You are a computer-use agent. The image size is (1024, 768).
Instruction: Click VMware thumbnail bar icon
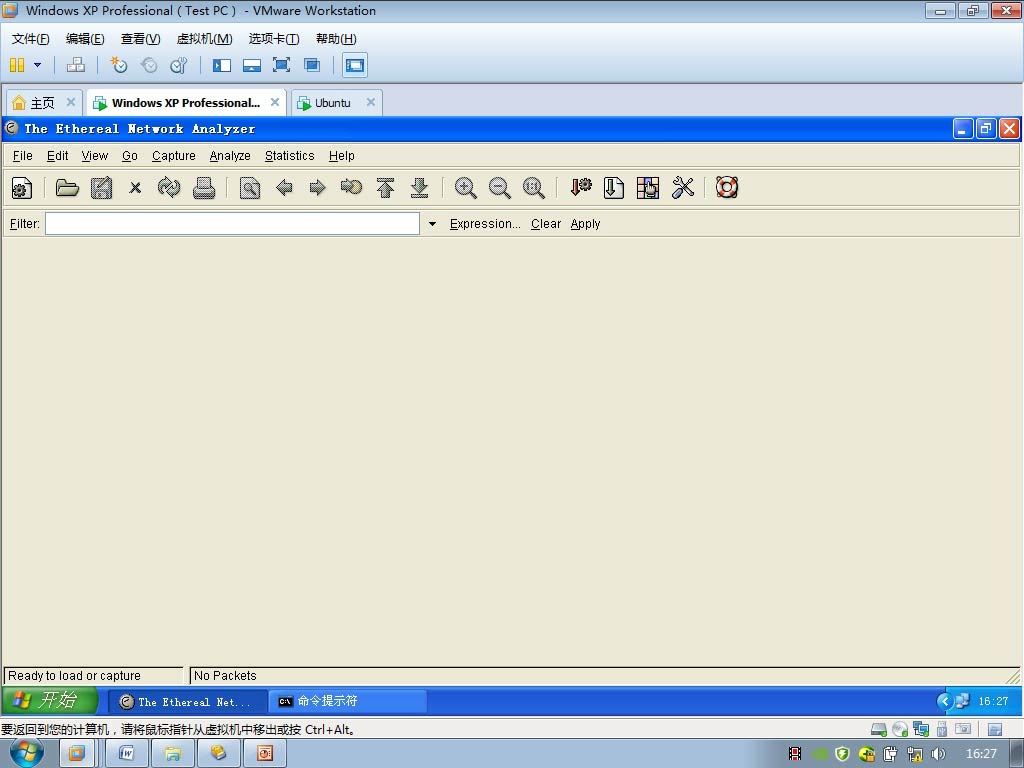pos(251,65)
